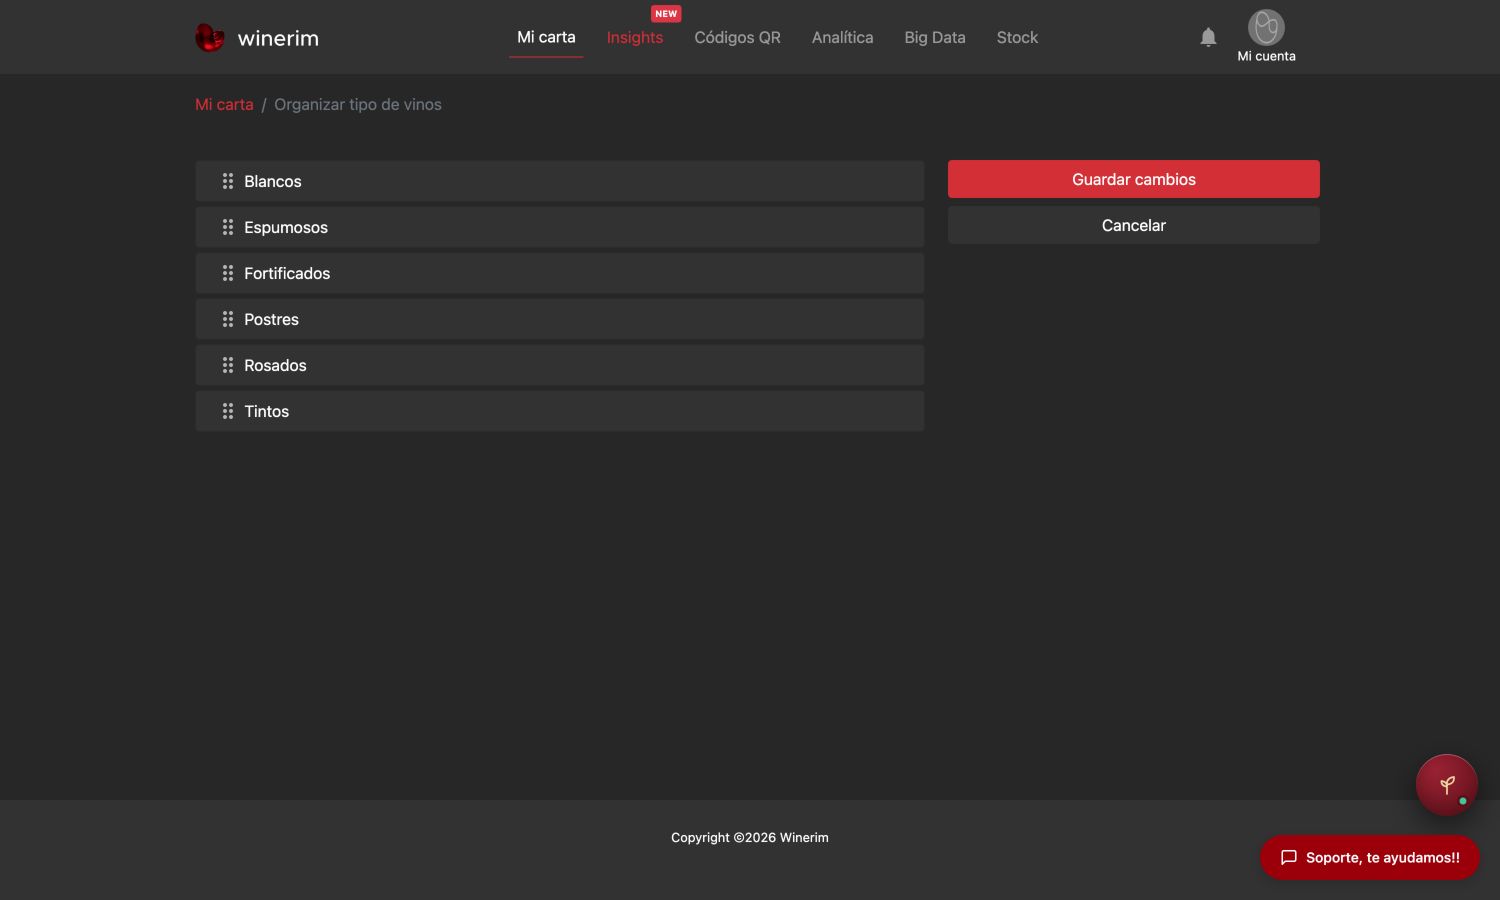Open Mi cuenta avatar
The width and height of the screenshot is (1500, 900).
(x=1266, y=28)
